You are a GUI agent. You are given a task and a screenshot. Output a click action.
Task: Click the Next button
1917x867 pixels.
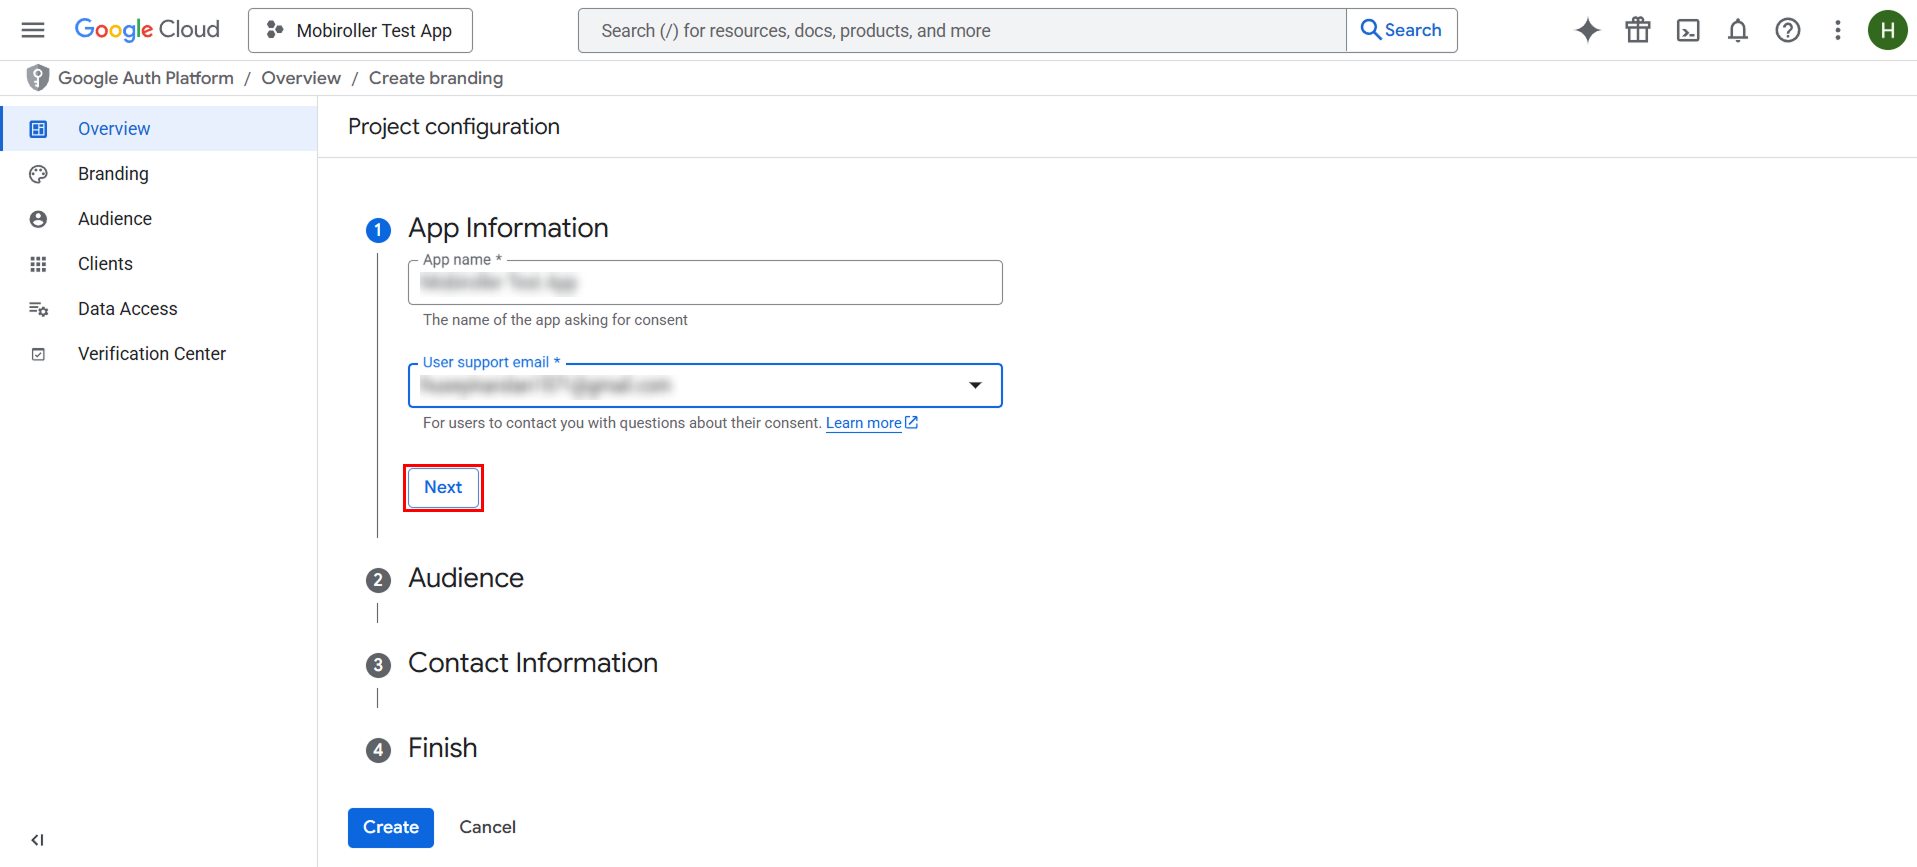coord(443,487)
